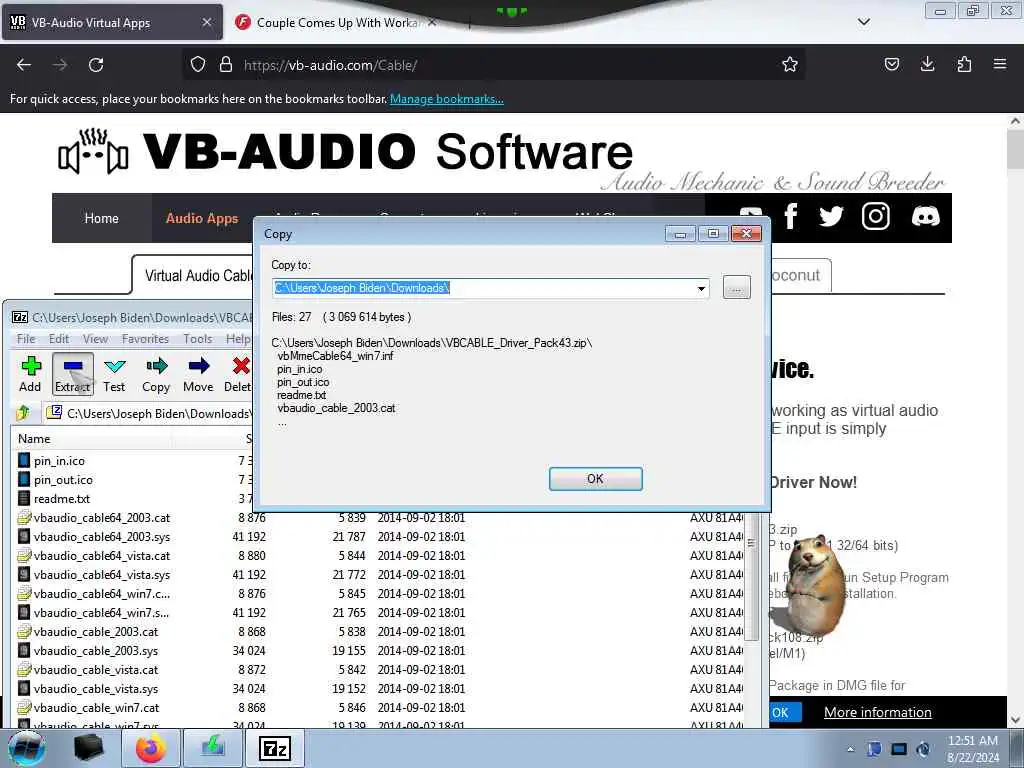Show site information lock icon
This screenshot has width=1024, height=768.
coord(226,65)
